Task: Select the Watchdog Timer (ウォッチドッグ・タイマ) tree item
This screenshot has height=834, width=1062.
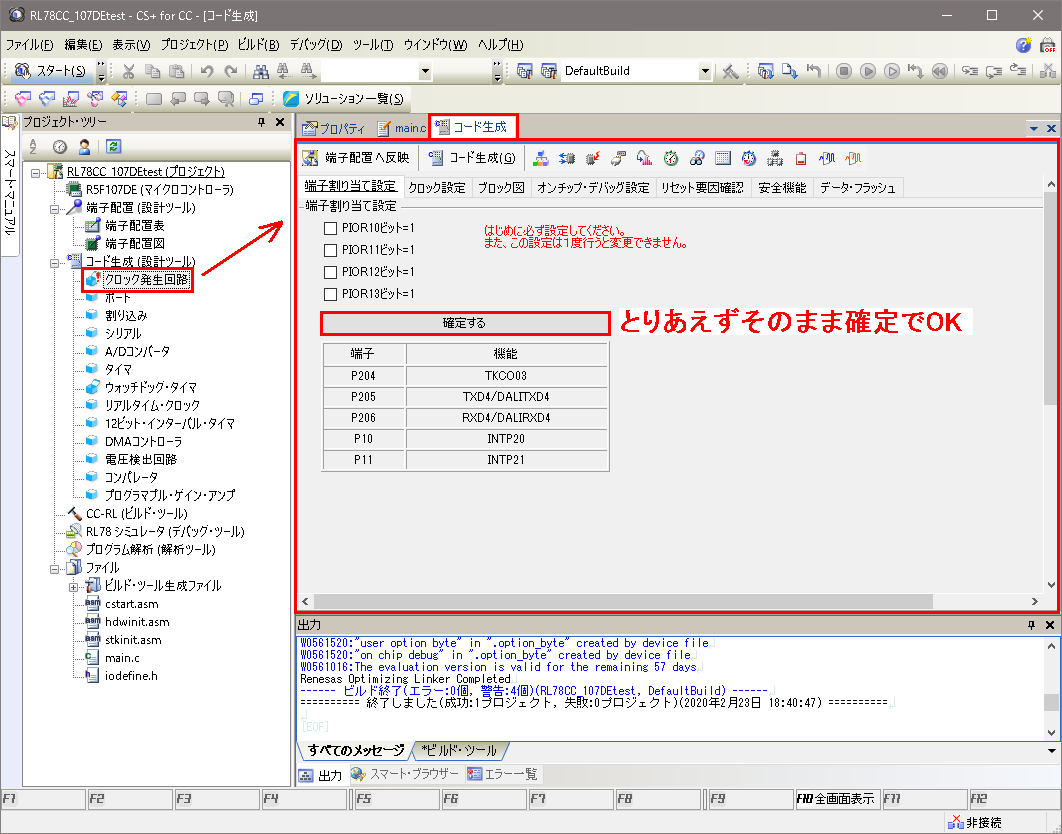Action: [150, 388]
